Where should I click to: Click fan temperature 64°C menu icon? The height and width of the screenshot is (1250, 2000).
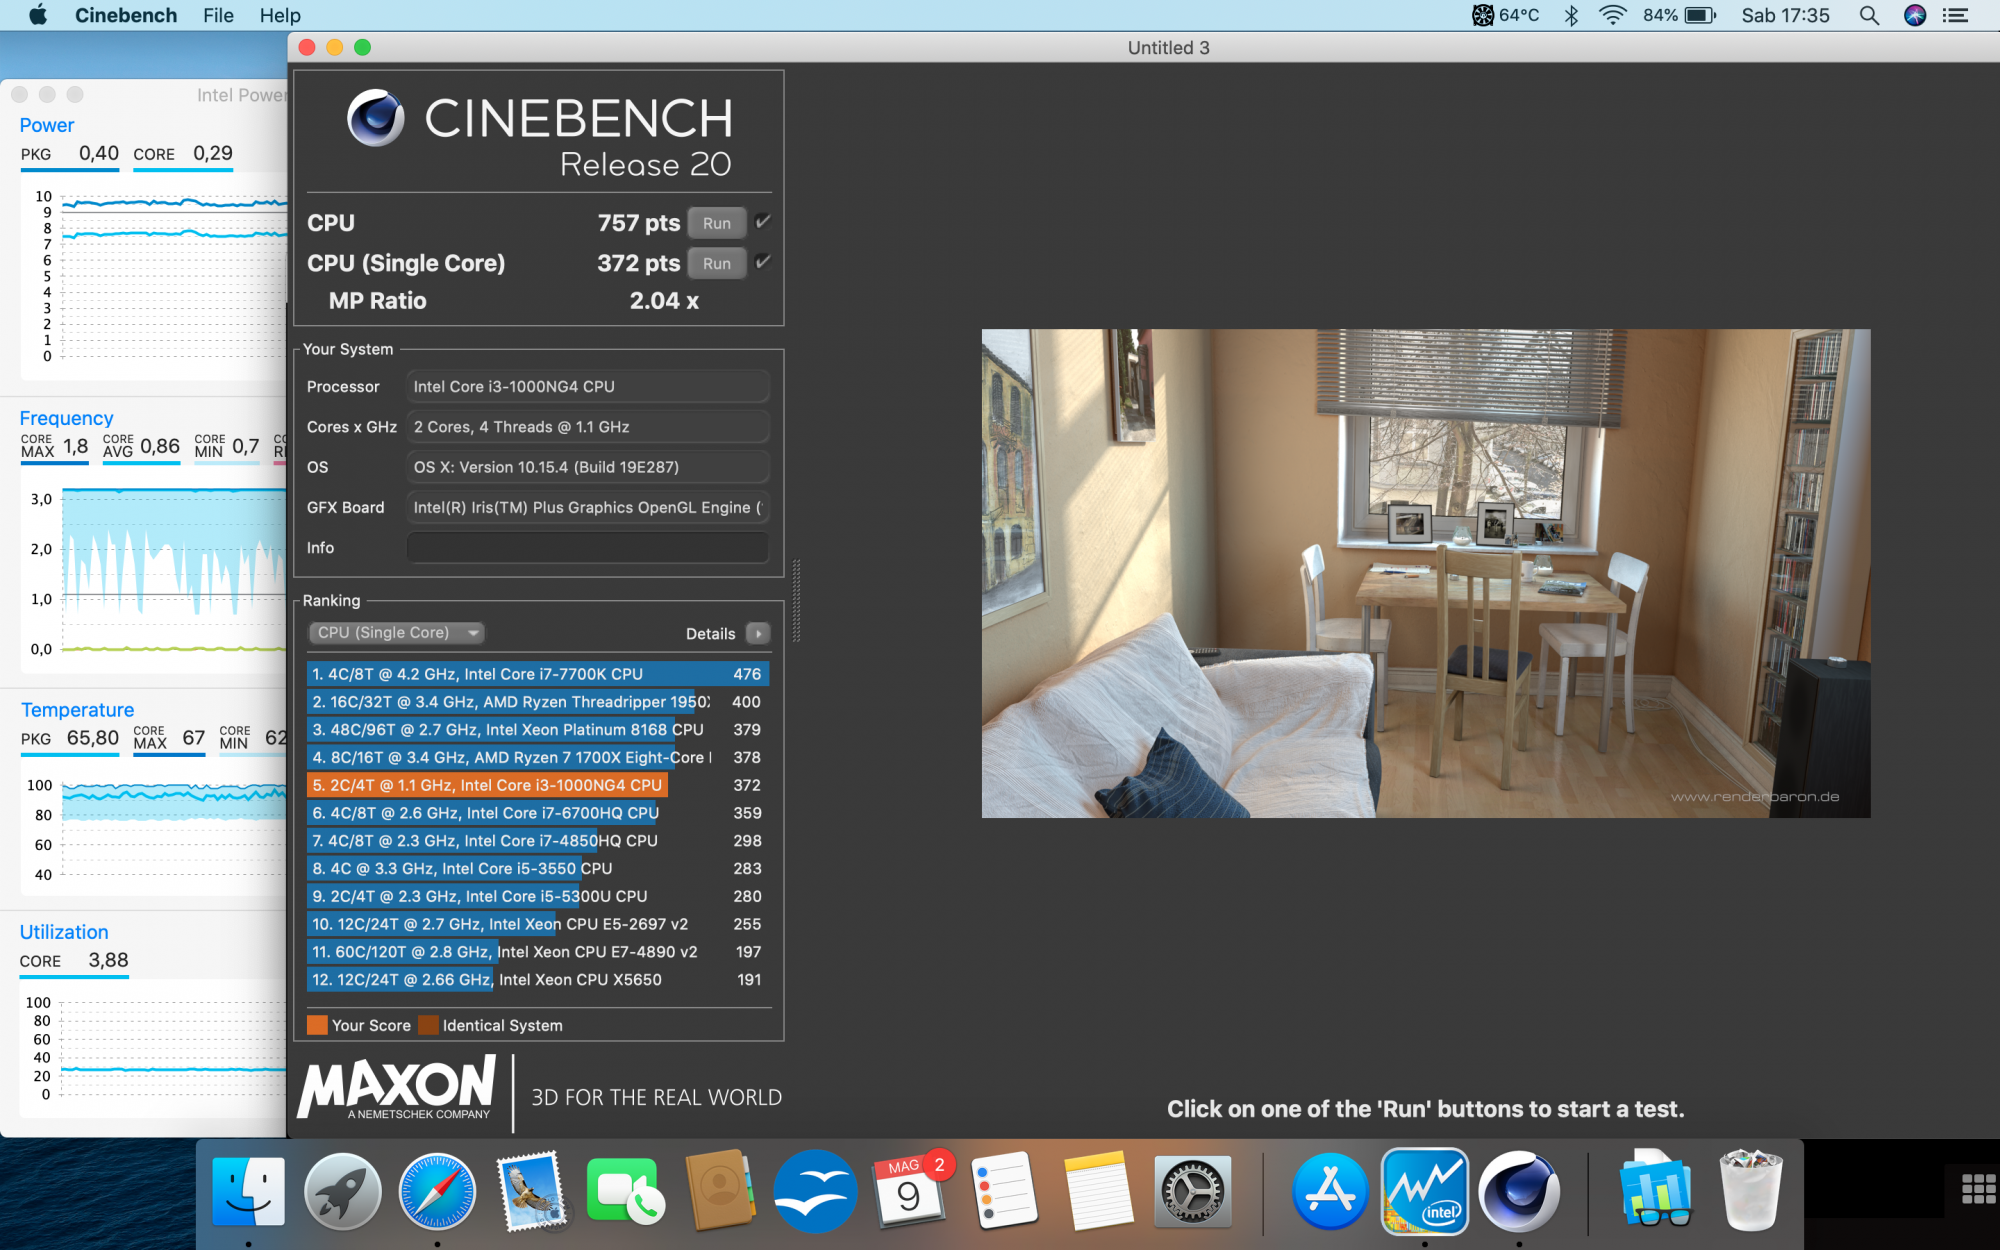(1505, 15)
